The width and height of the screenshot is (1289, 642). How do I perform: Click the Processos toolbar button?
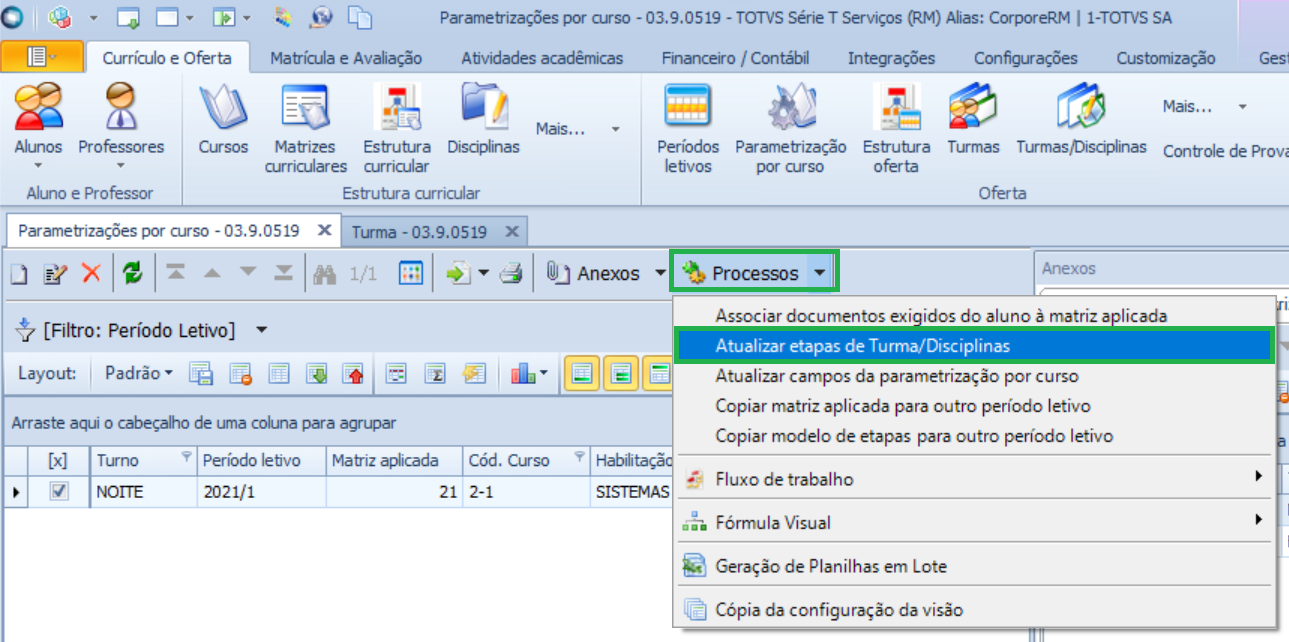741,273
